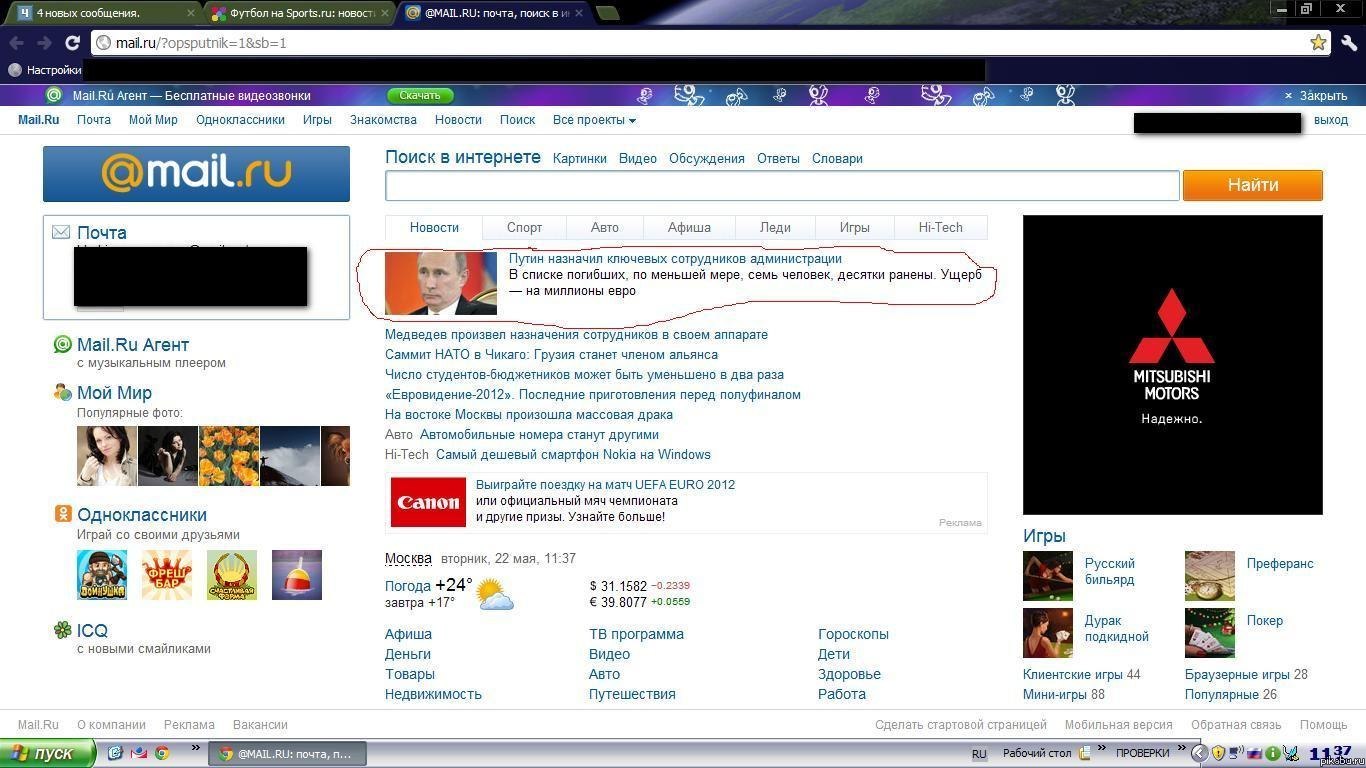Click RU language indicator in taskbar
Image resolution: width=1366 pixels, height=768 pixels.
pos(979,753)
